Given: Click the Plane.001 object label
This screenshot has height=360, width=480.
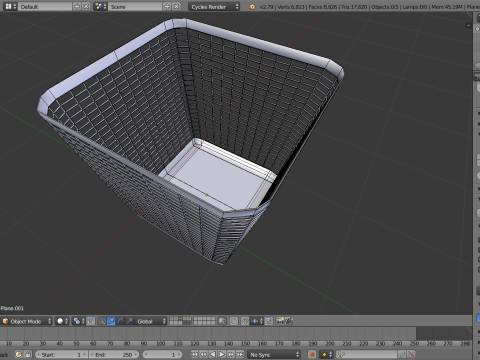Looking at the screenshot, I should click(x=12, y=308).
